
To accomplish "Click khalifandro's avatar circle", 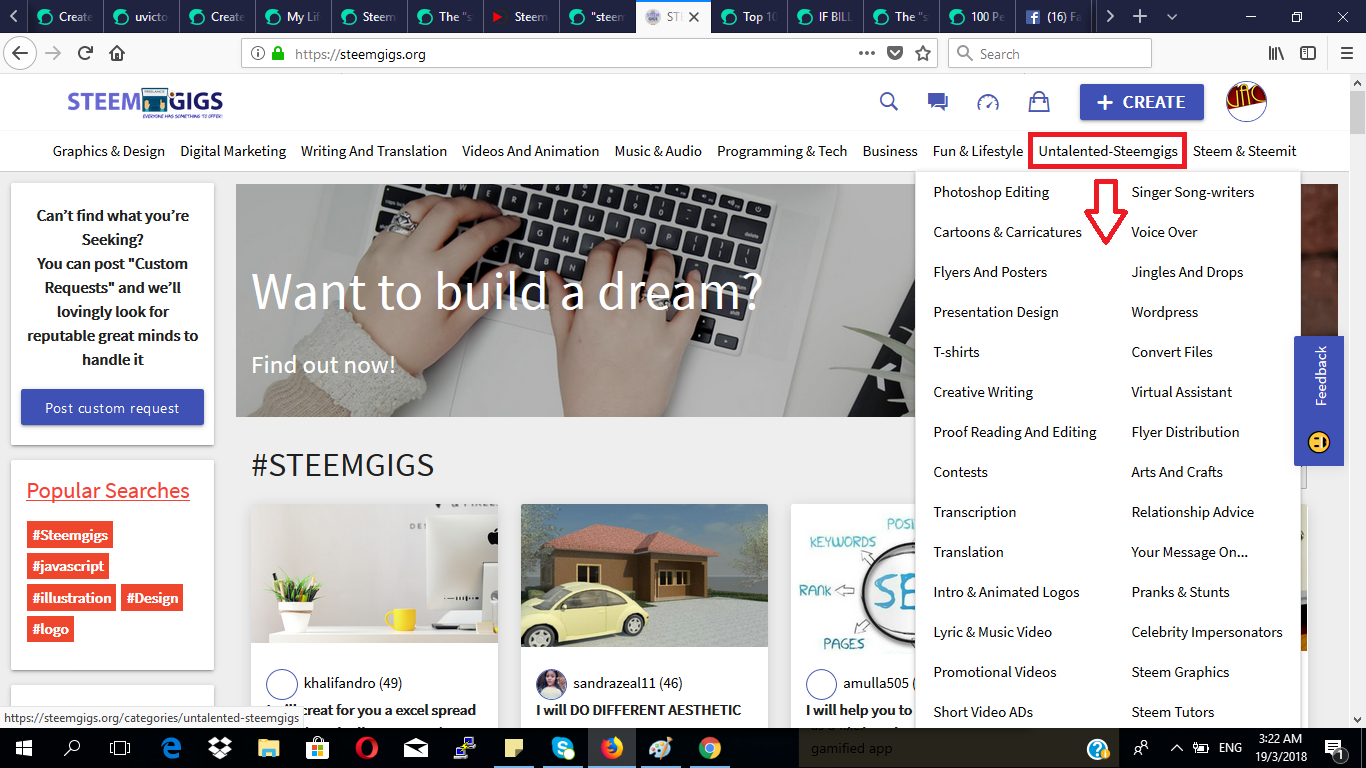I will pos(282,684).
